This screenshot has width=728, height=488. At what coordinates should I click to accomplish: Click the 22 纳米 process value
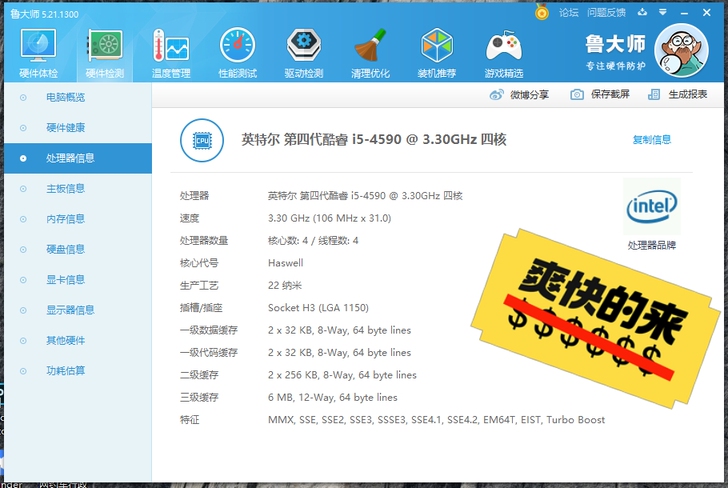pos(285,286)
